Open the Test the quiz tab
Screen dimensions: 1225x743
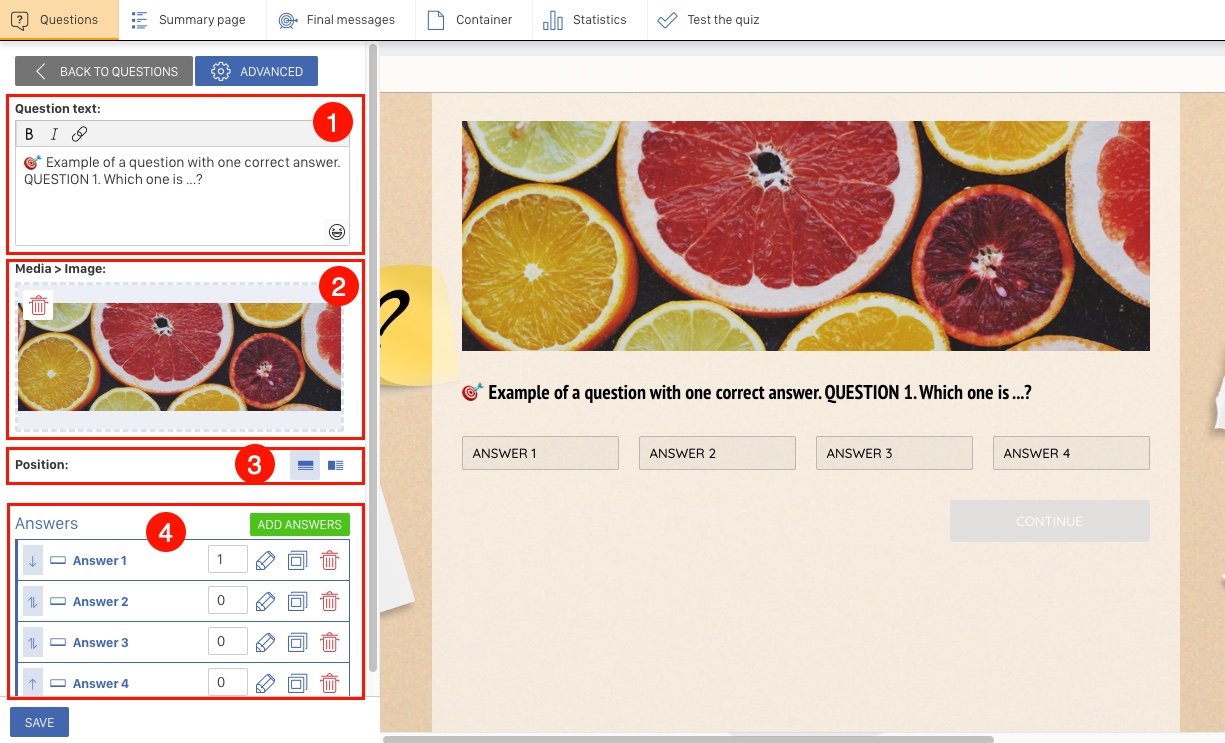coord(709,19)
